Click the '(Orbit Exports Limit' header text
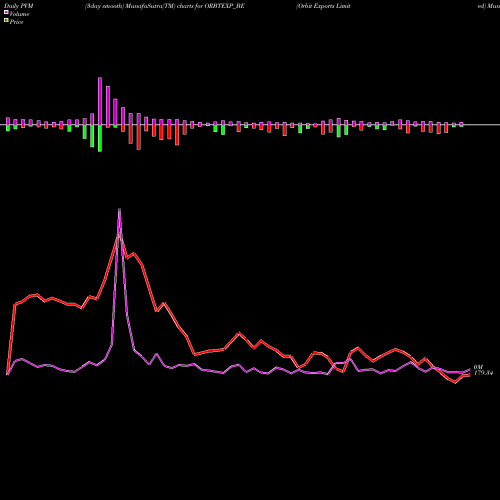Image resolution: width=500 pixels, height=500 pixels. click(323, 6)
